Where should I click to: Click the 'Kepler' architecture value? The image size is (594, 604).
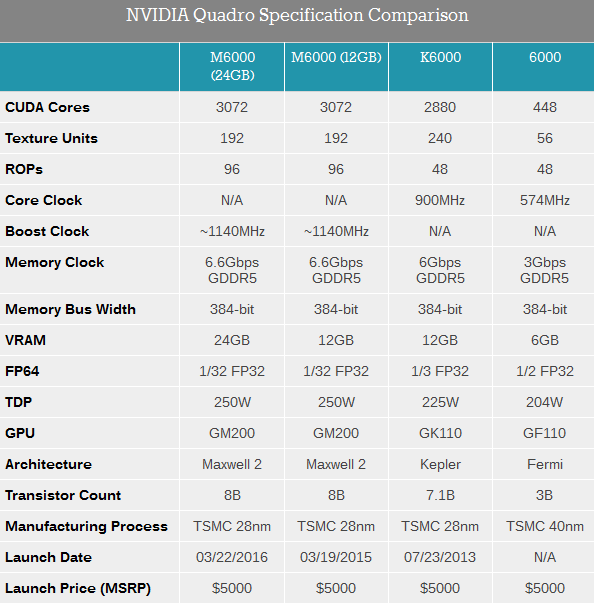click(440, 465)
